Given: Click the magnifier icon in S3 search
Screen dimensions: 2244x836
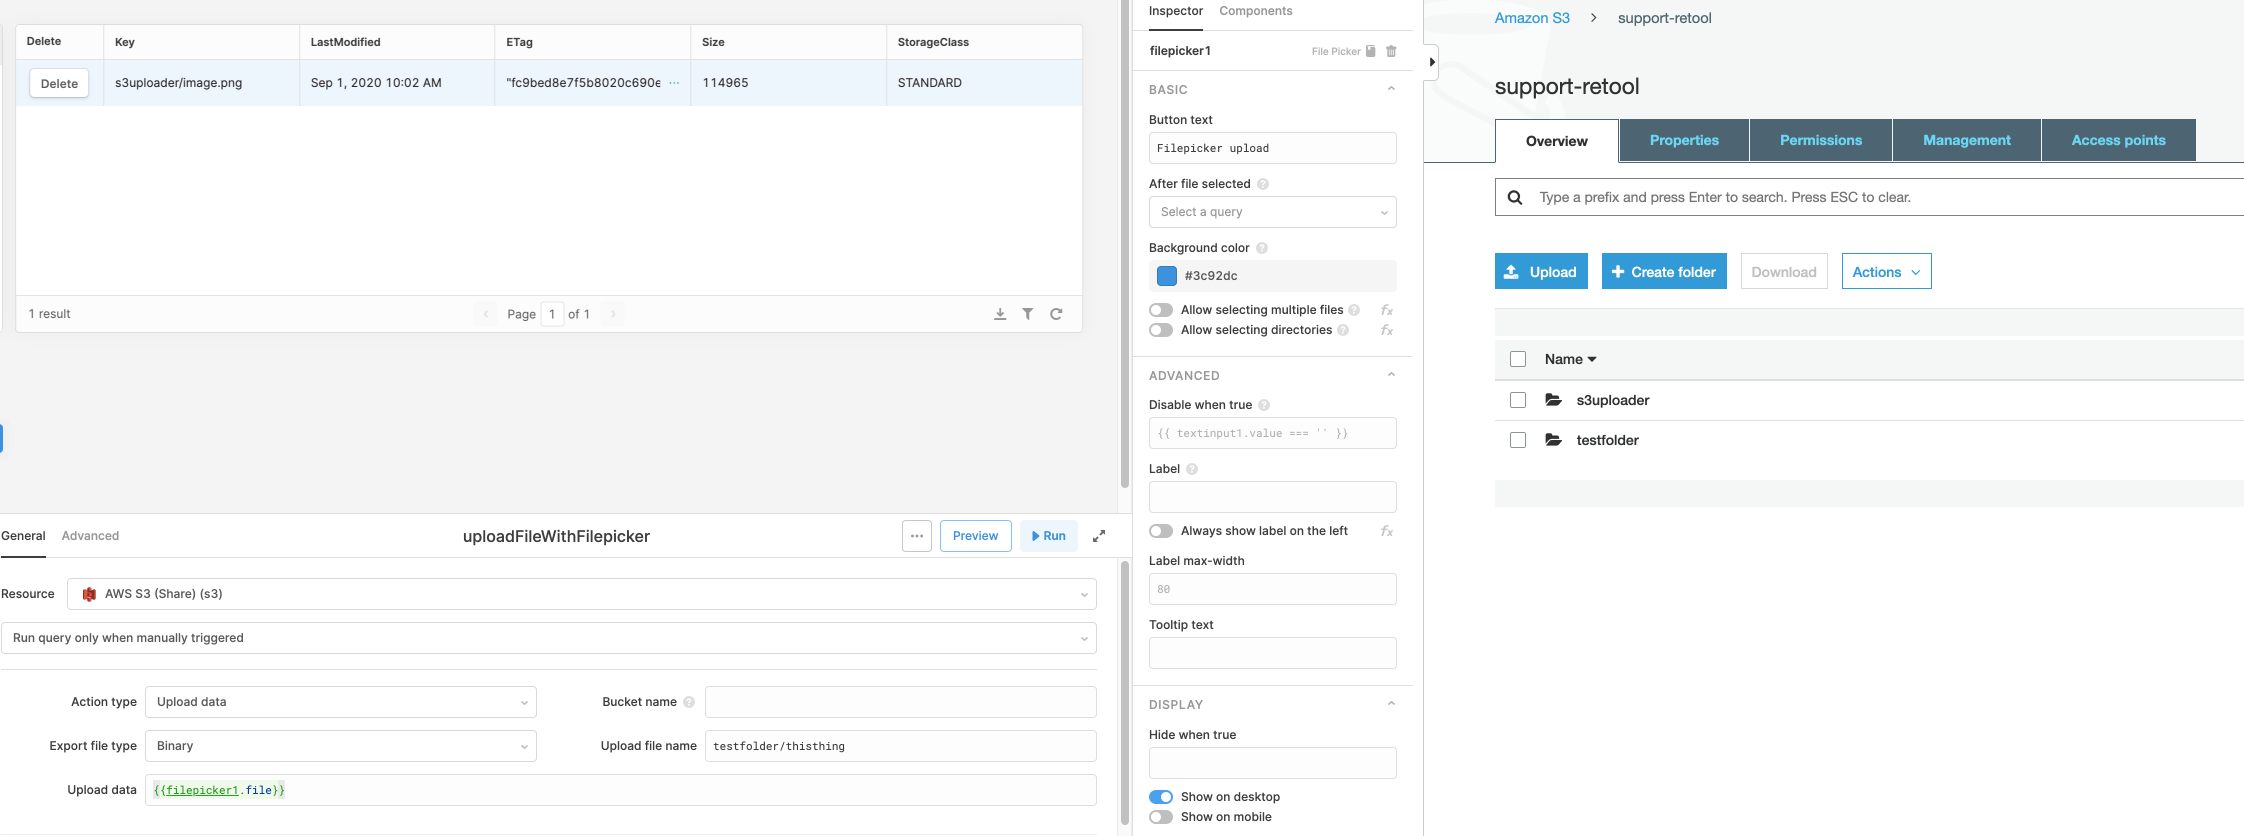Looking at the screenshot, I should click(1515, 197).
